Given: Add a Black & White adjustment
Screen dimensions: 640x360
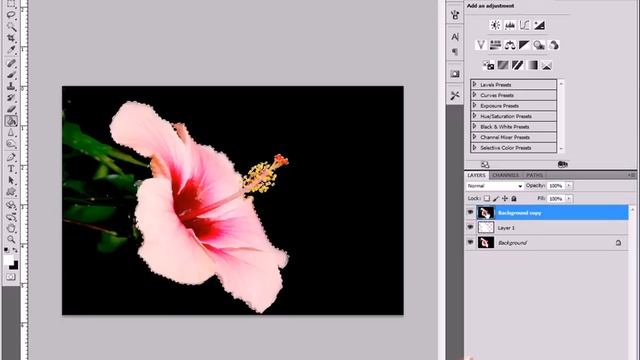Looking at the screenshot, I should (524, 45).
